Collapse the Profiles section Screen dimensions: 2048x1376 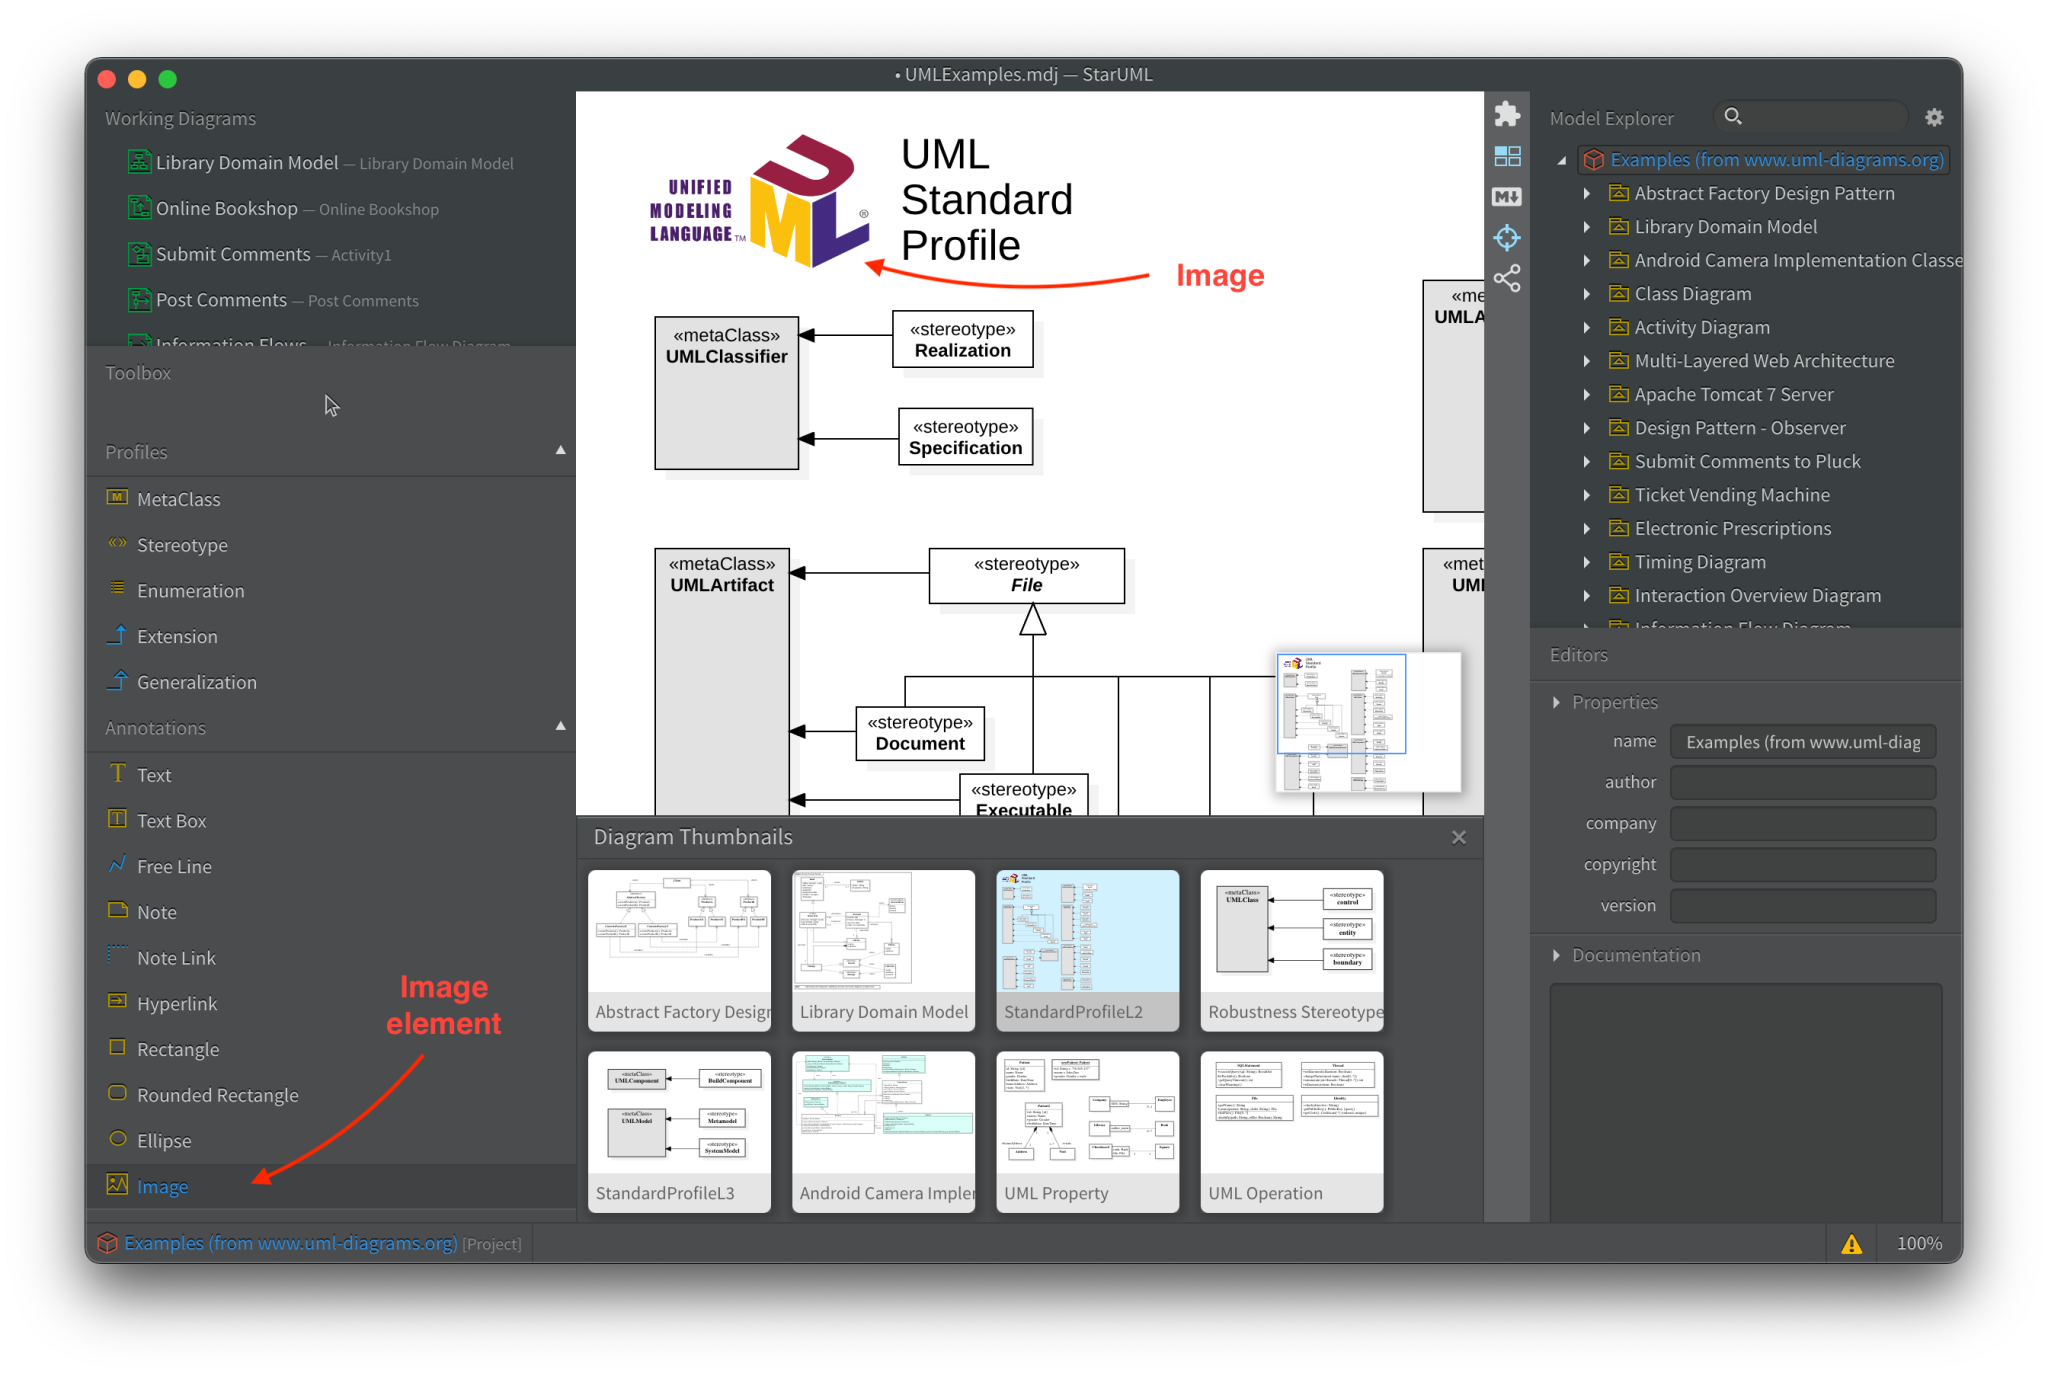[x=561, y=450]
